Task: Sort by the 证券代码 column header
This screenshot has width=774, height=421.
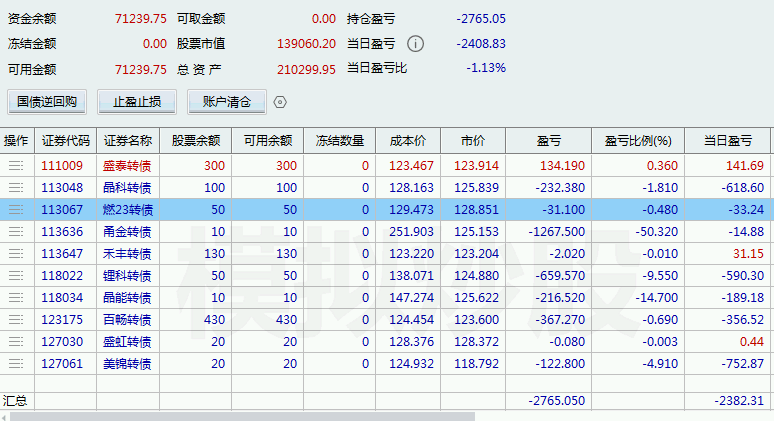Action: 66,141
